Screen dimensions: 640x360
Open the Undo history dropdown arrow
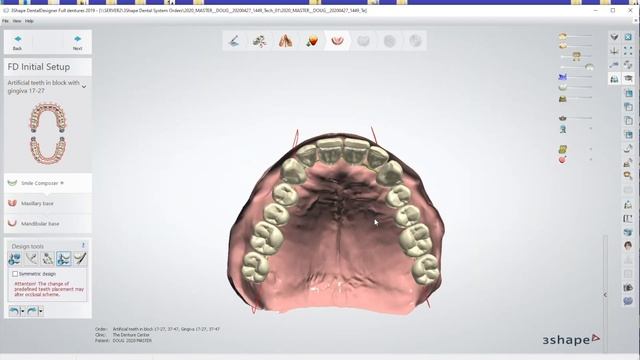click(22, 311)
